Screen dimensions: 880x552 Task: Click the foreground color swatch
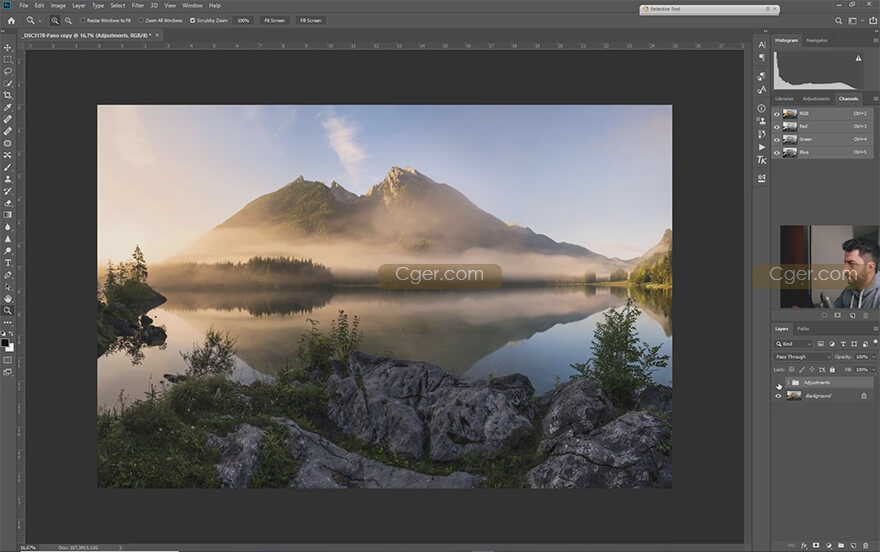click(x=5, y=343)
